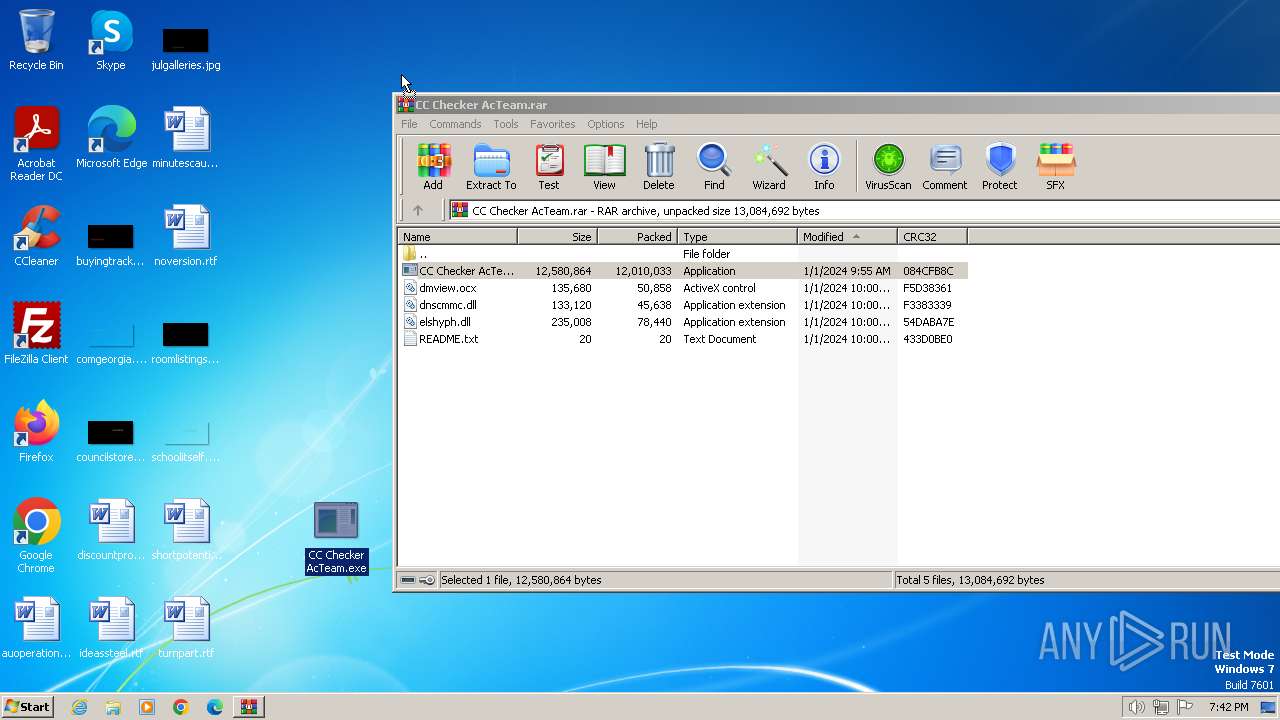The image size is (1280, 720).
Task: Click the status bar key/disk icon
Action: [418, 580]
